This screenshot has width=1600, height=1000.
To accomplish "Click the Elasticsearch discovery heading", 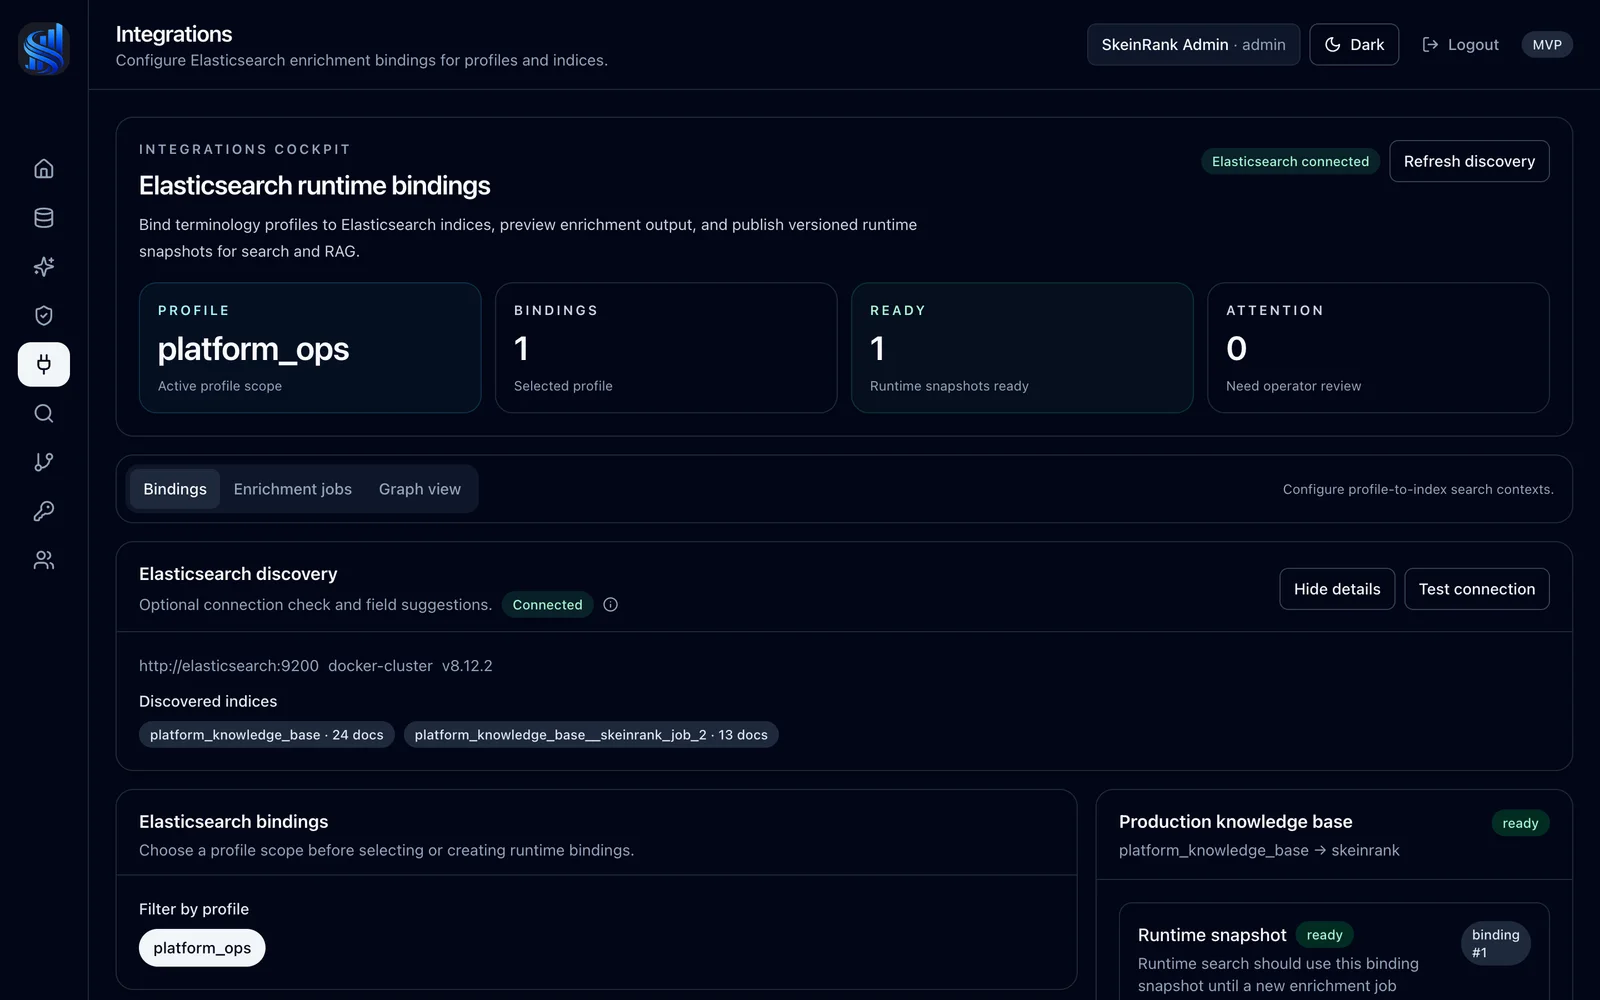I will click(238, 574).
